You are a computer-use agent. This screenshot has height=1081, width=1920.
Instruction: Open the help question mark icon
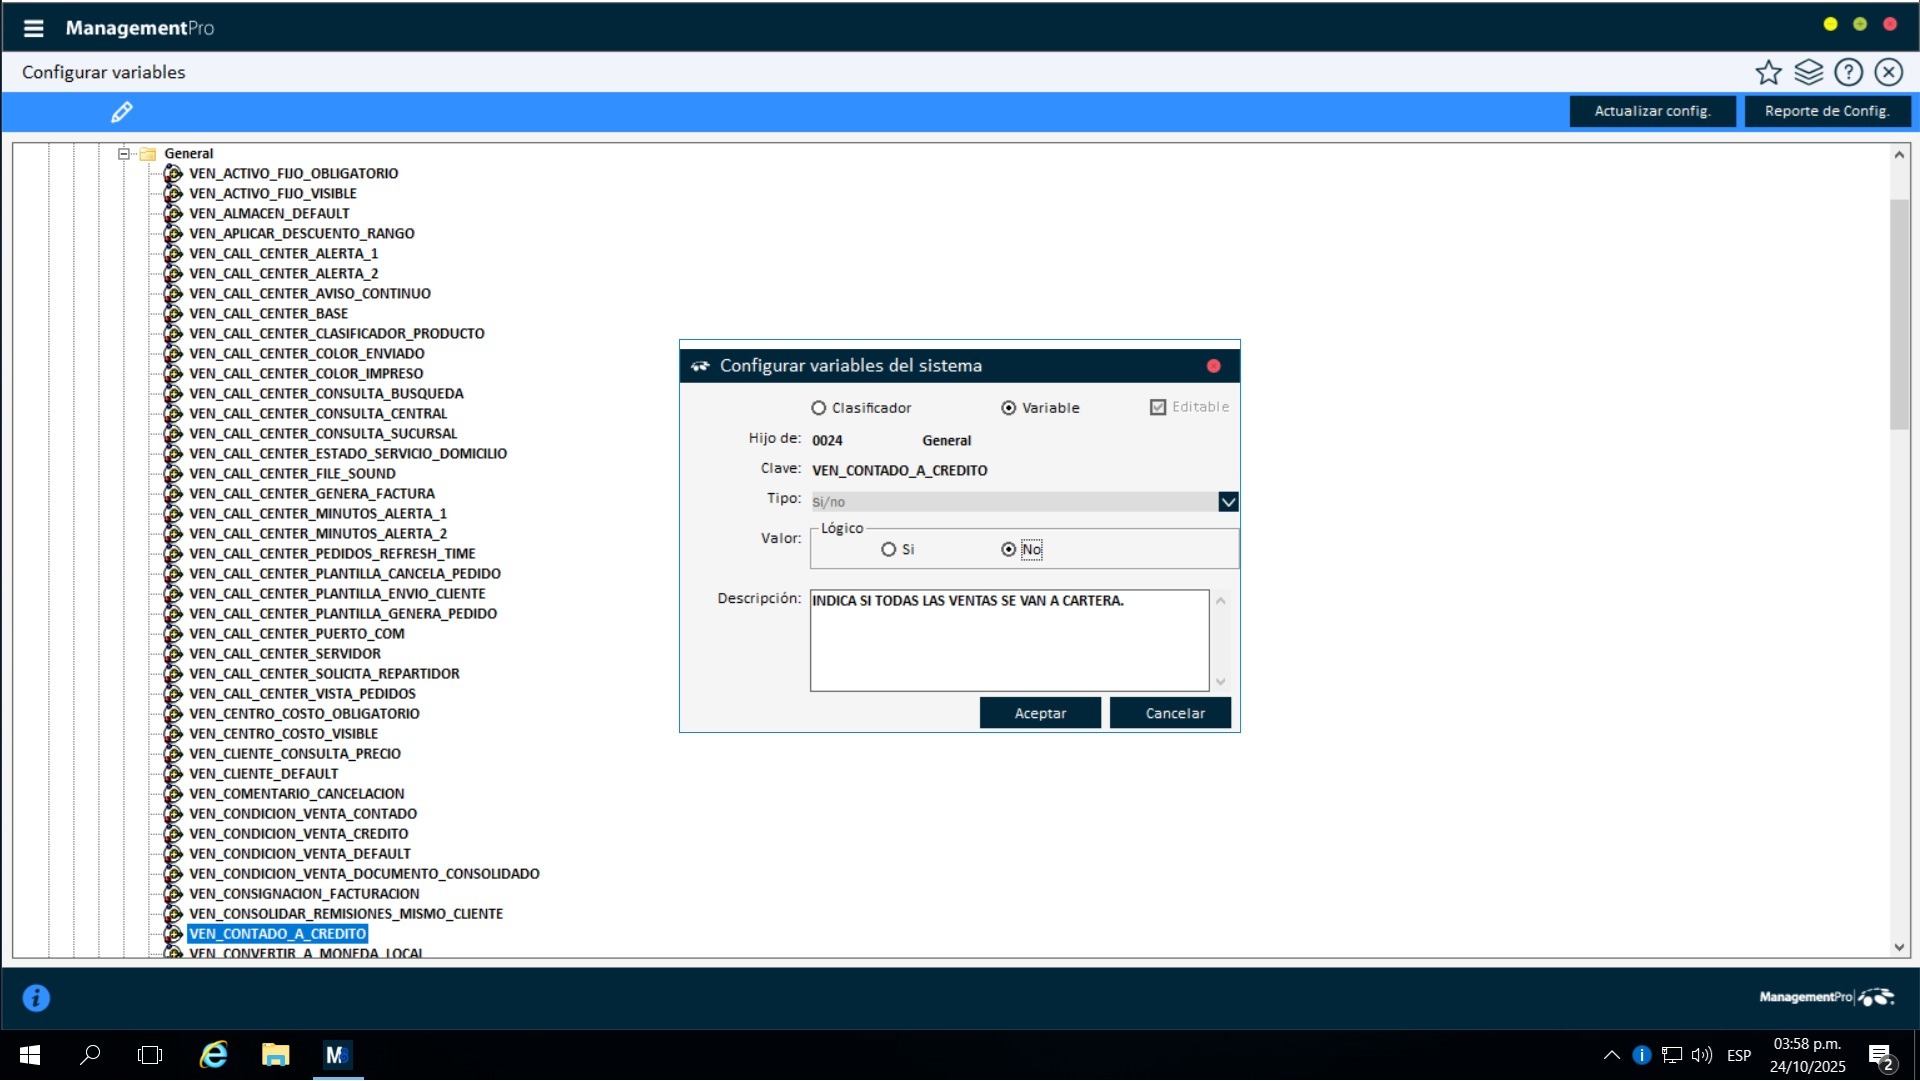[x=1848, y=72]
